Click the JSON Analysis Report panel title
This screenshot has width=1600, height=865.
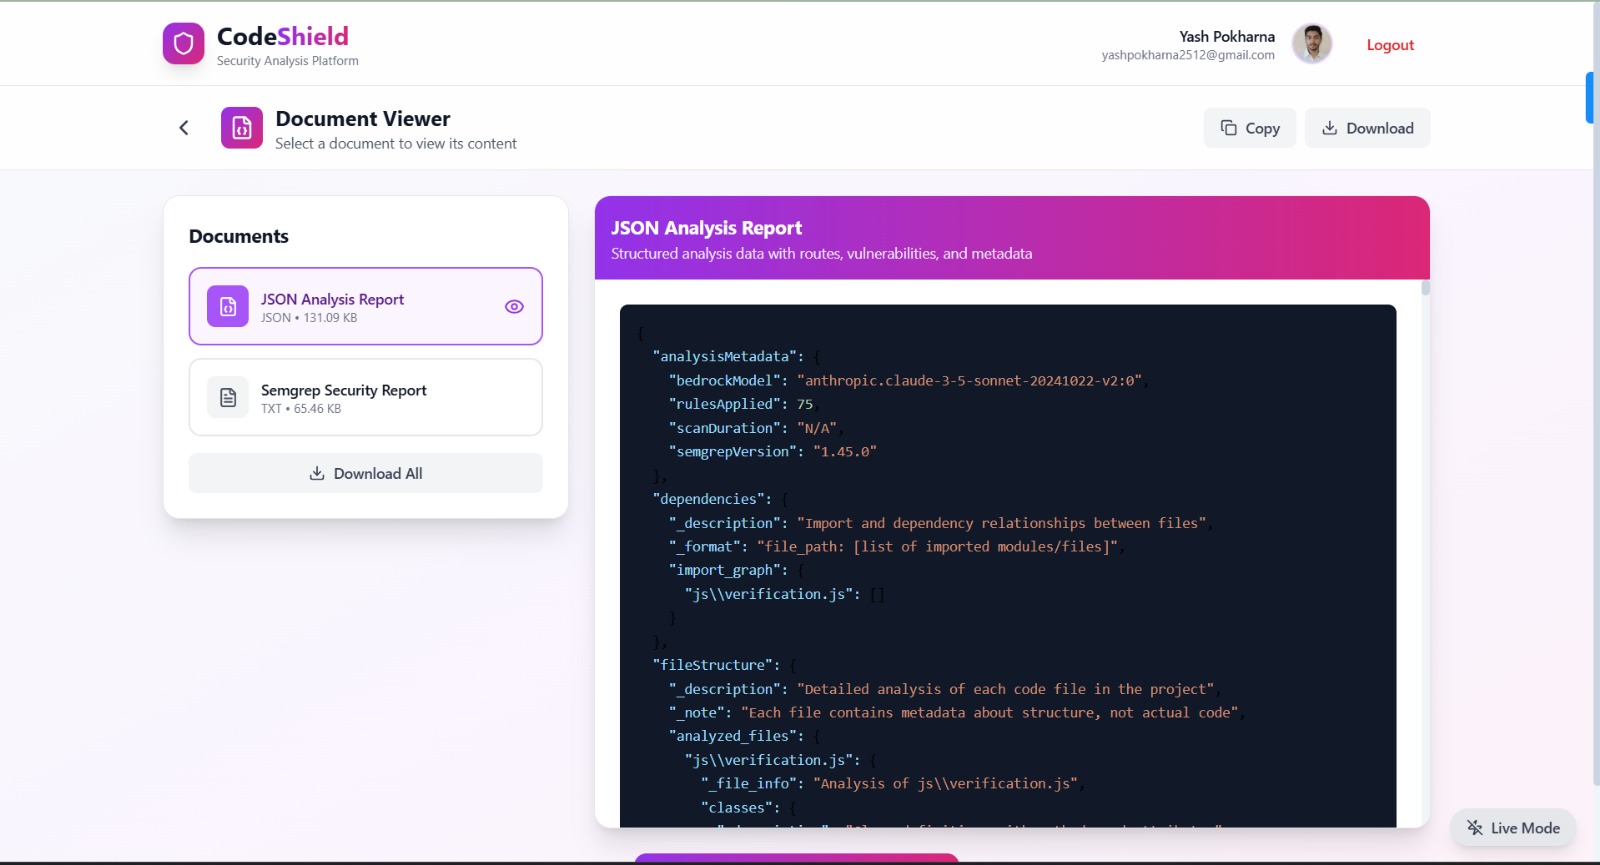(707, 228)
